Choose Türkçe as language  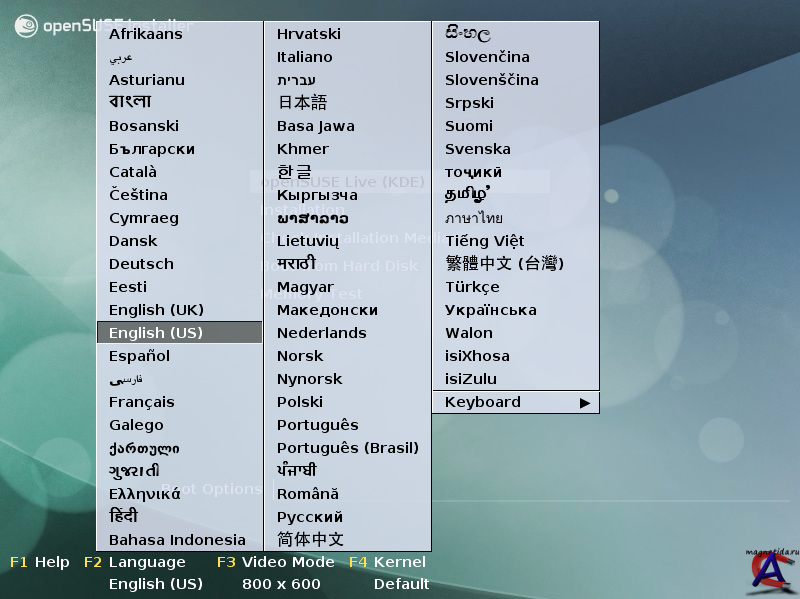pos(472,287)
